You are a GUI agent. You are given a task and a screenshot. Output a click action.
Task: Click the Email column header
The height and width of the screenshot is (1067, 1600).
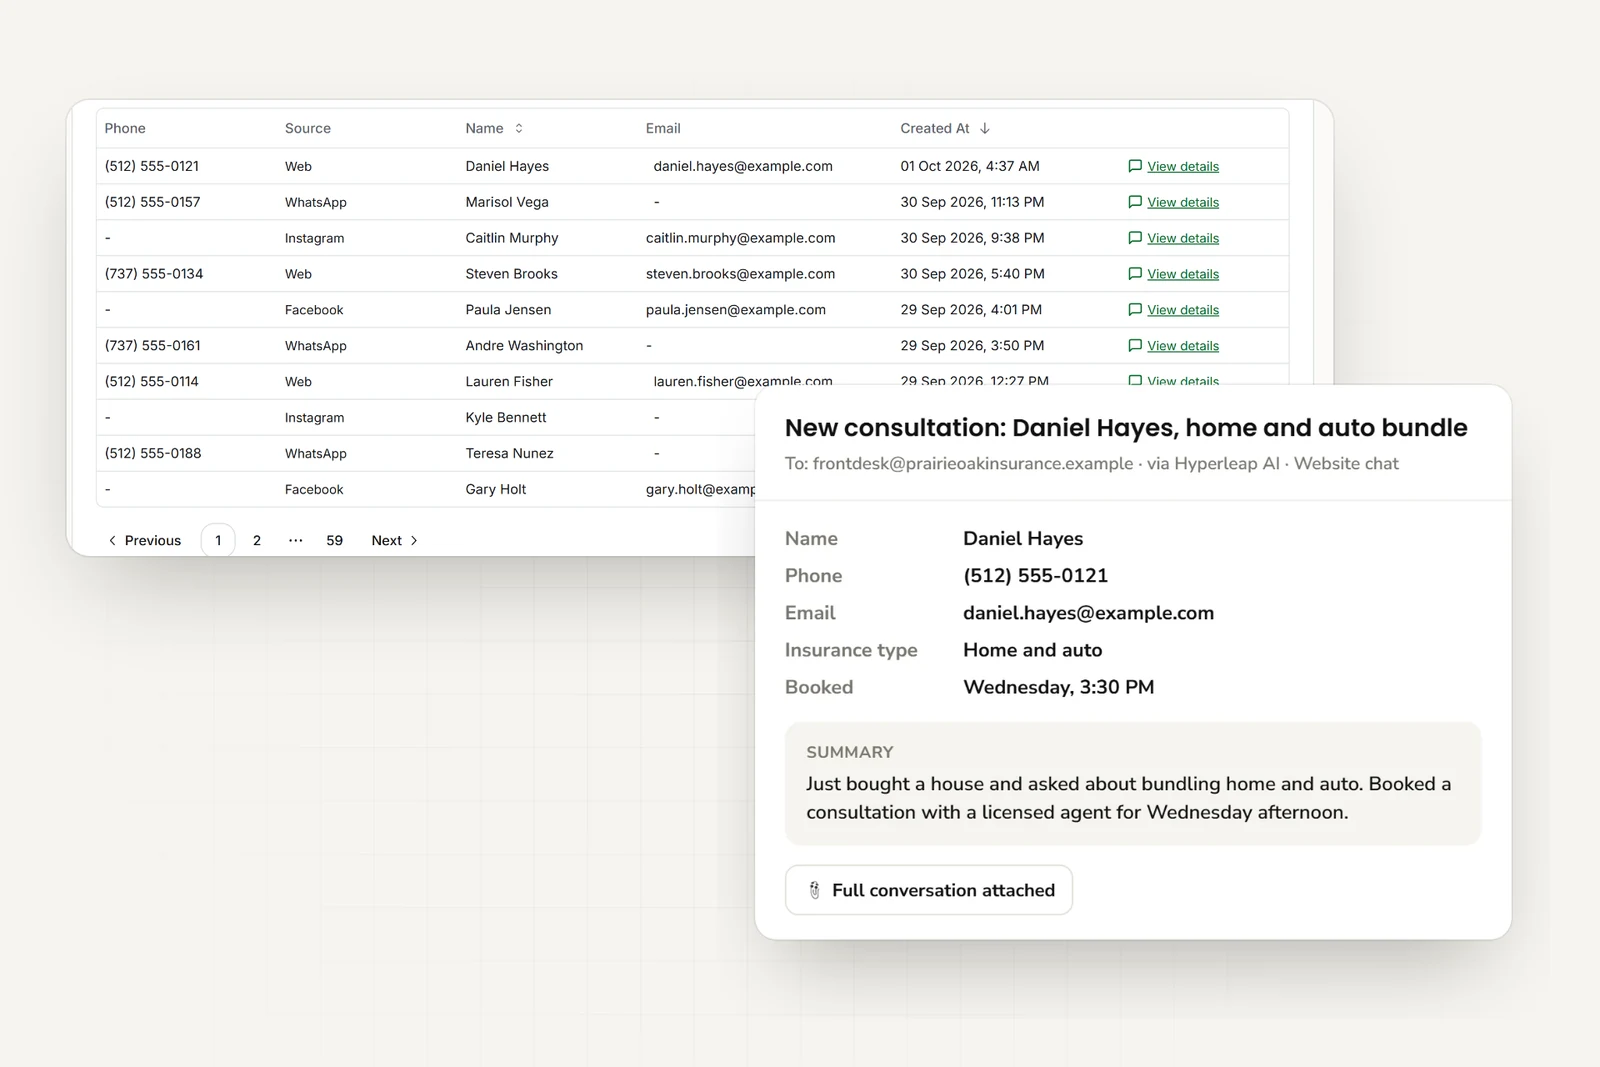(663, 128)
